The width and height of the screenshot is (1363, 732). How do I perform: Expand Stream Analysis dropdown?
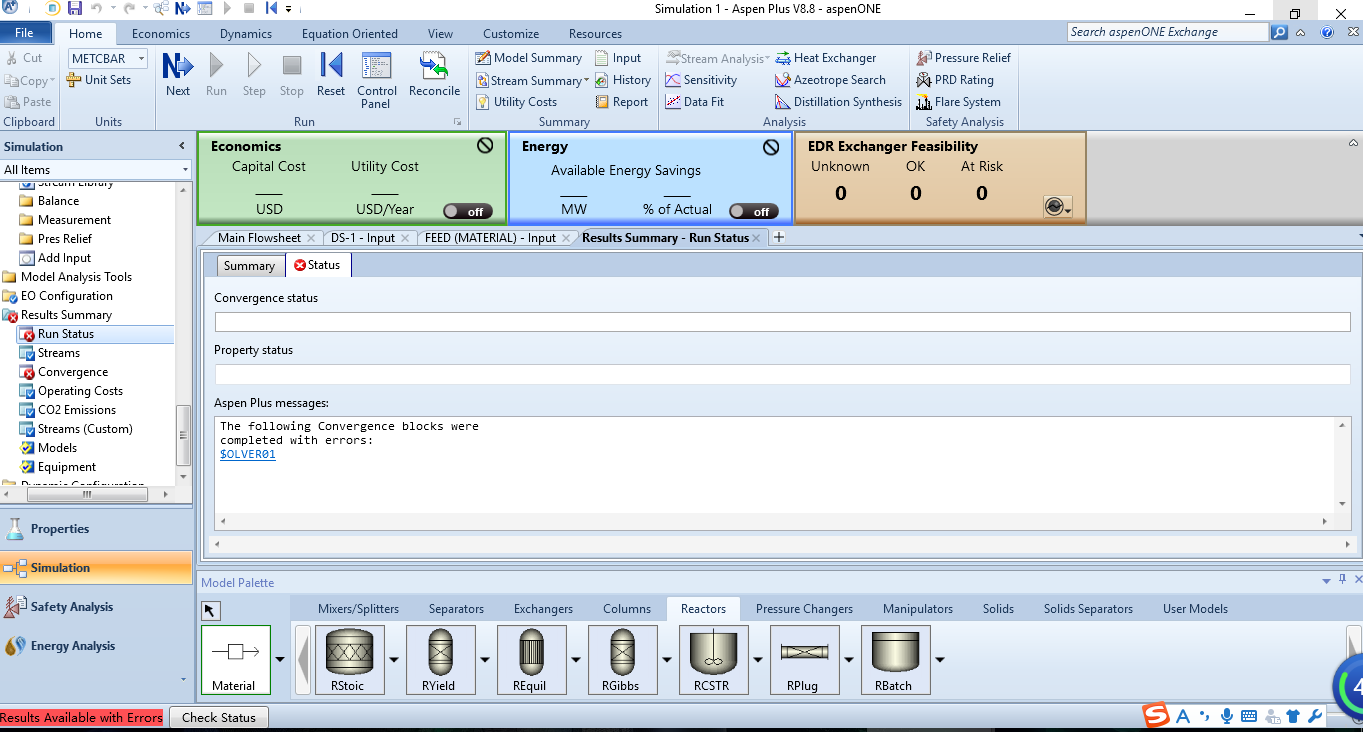[768, 59]
